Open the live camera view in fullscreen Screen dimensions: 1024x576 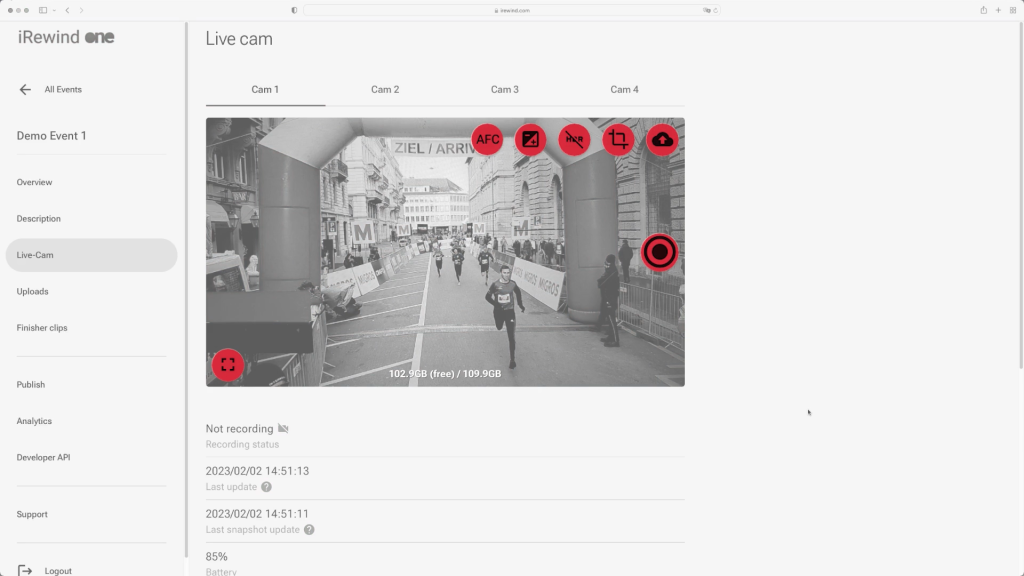pyautogui.click(x=228, y=364)
